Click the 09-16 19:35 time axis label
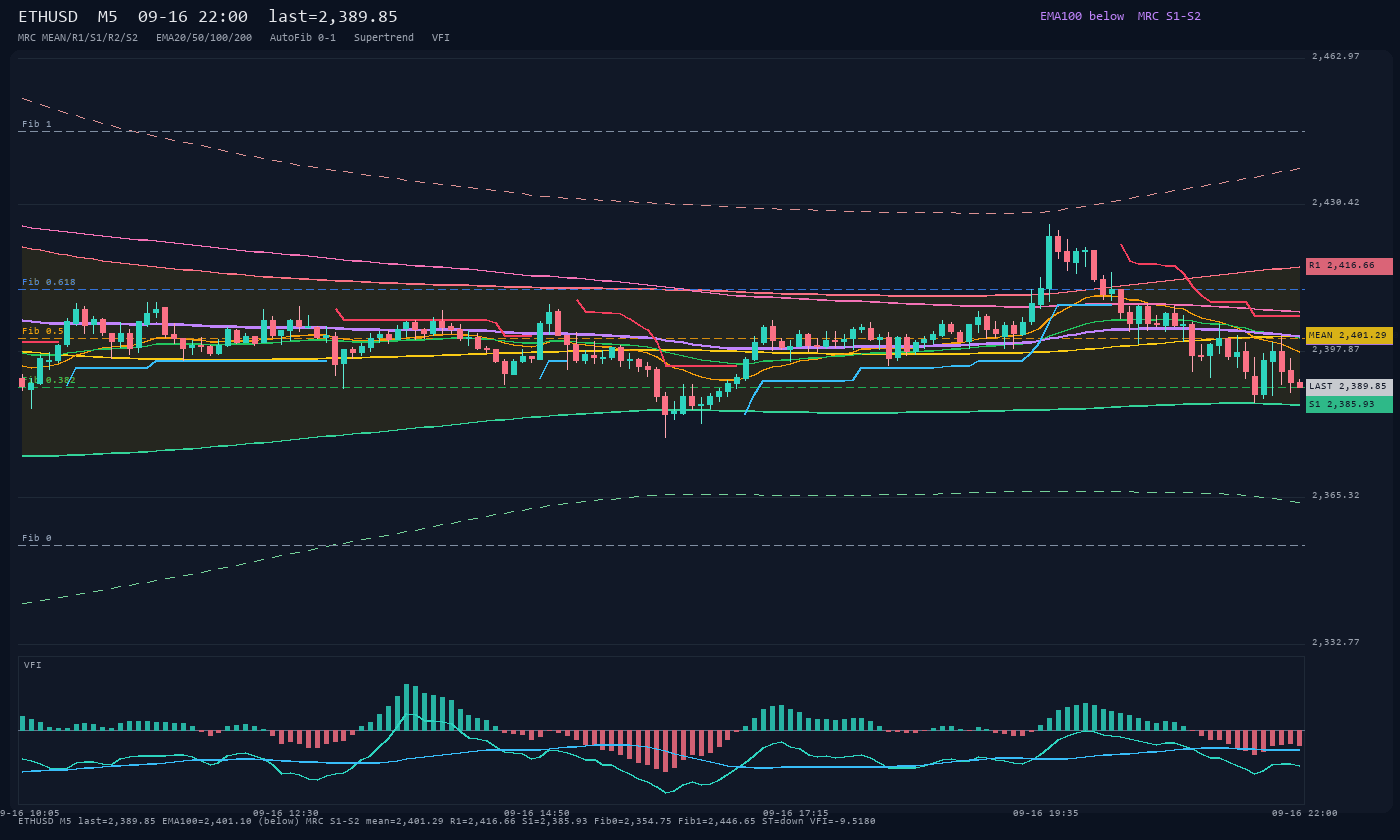The image size is (1400, 840). [x=1046, y=813]
